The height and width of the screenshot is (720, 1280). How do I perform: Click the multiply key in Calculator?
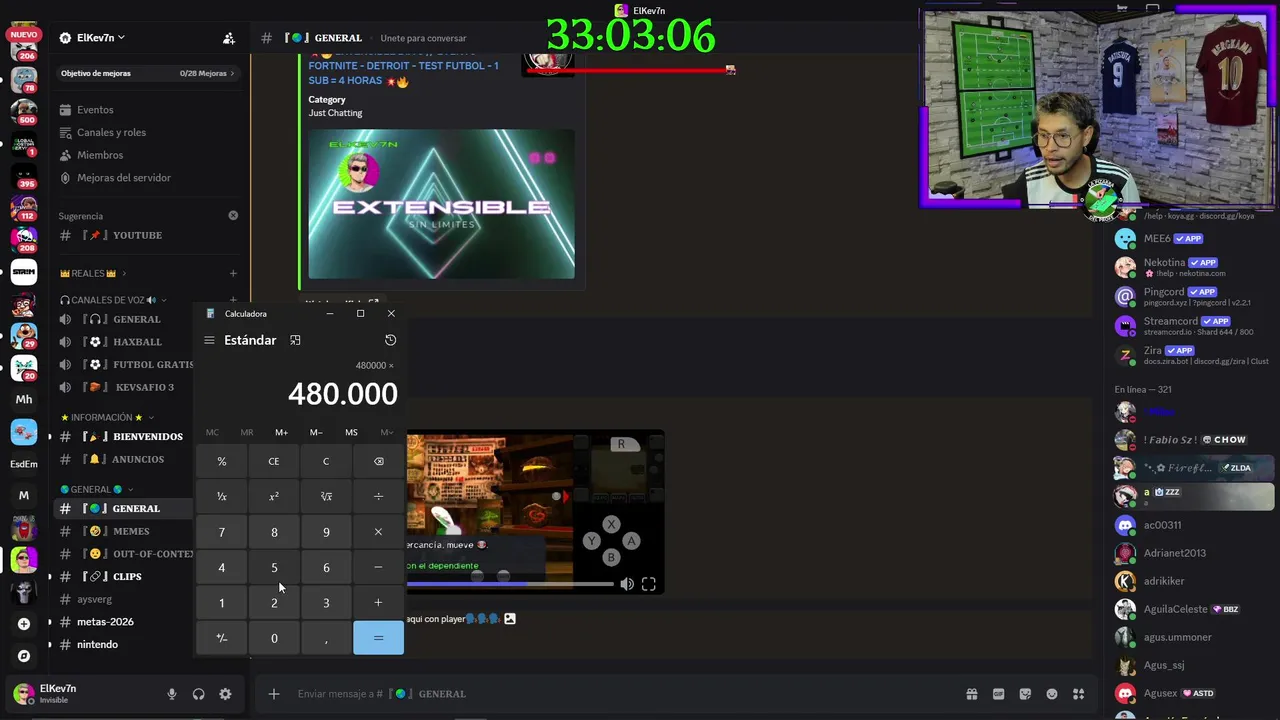(378, 532)
